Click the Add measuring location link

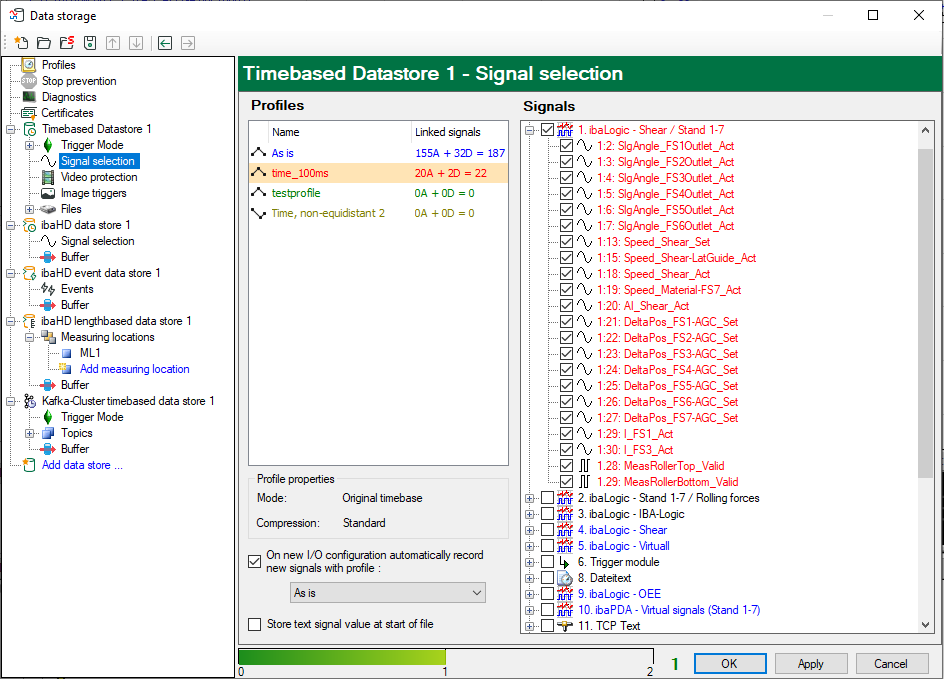coord(134,369)
